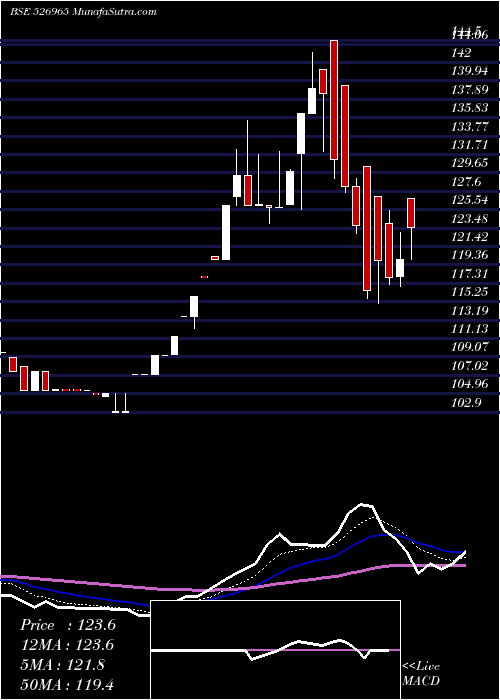Click the 113.19 price axis label

pos(470,310)
